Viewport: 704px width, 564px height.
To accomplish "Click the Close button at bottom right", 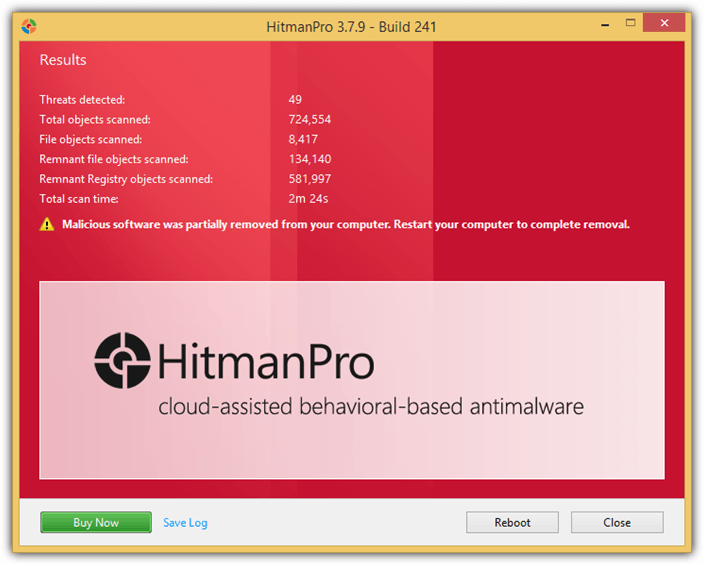I will click(616, 522).
